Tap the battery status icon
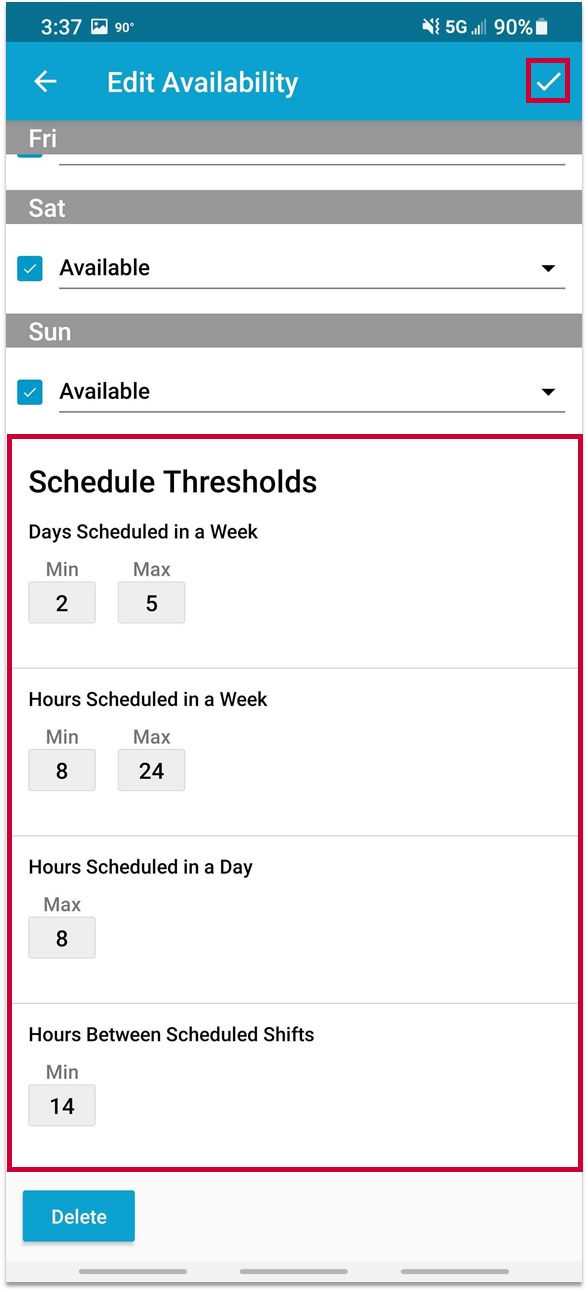This screenshot has height=1292, width=588. [542, 27]
